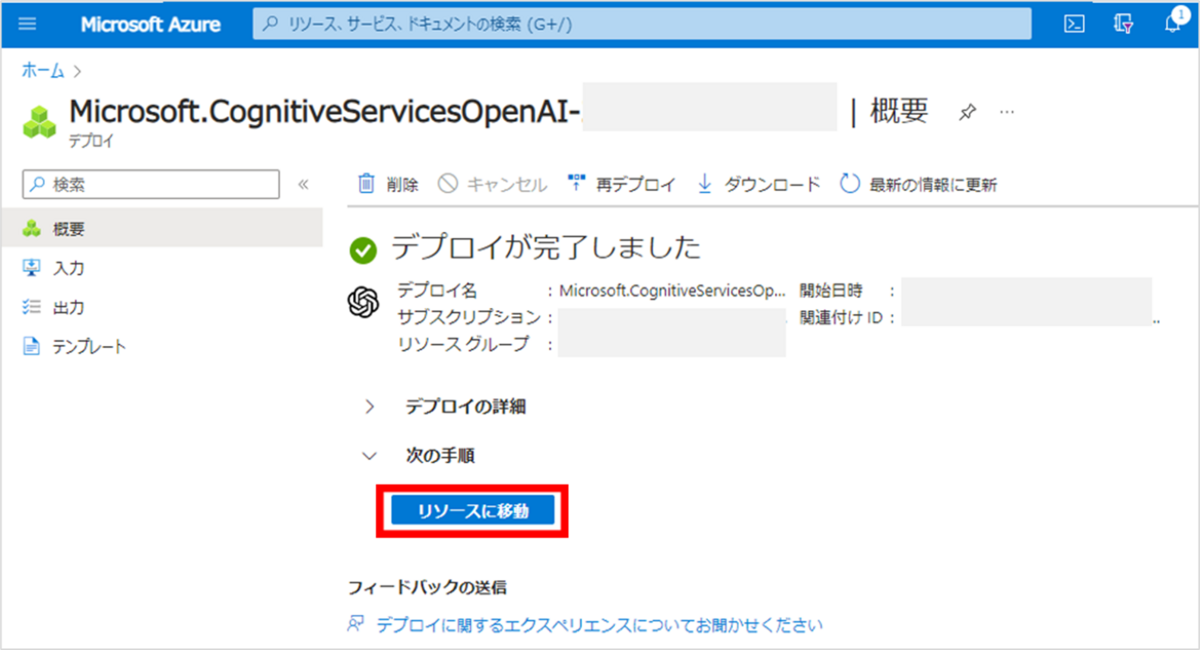Click the キャンセル toolbar button
Screen dimensions: 1200x650
tap(493, 184)
